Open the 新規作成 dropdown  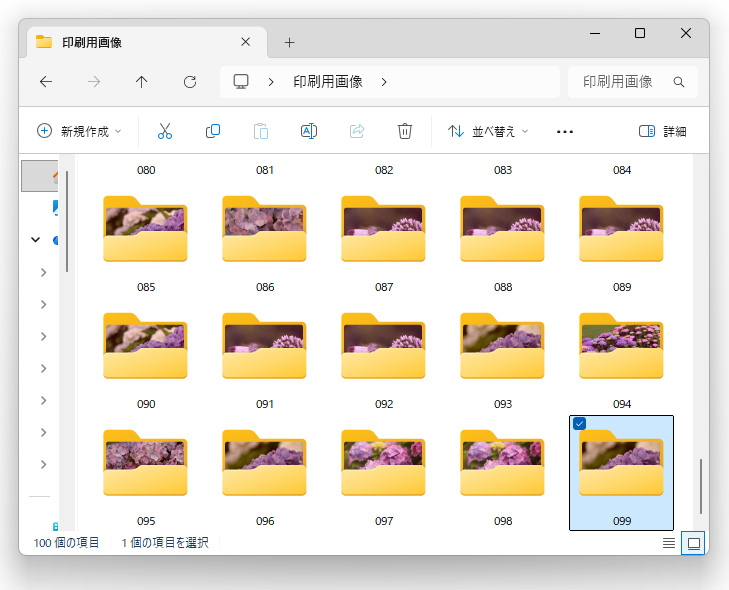pyautogui.click(x=79, y=131)
